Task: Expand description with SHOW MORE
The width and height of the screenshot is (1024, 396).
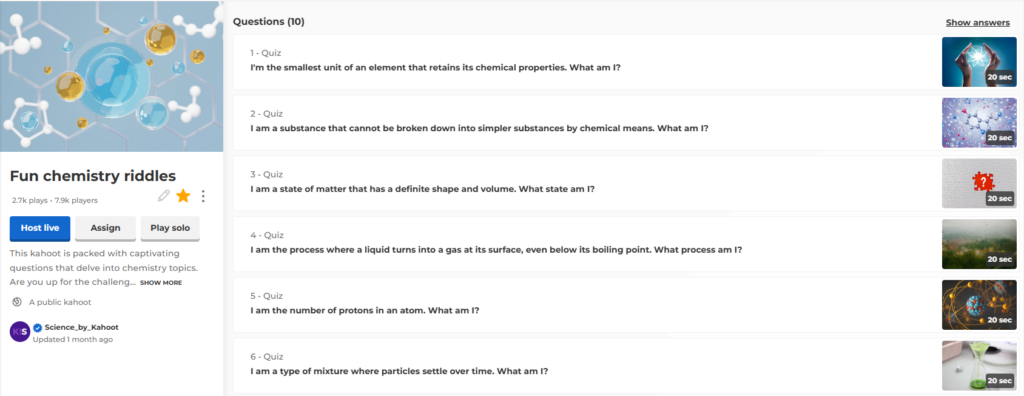Action: 161,283
